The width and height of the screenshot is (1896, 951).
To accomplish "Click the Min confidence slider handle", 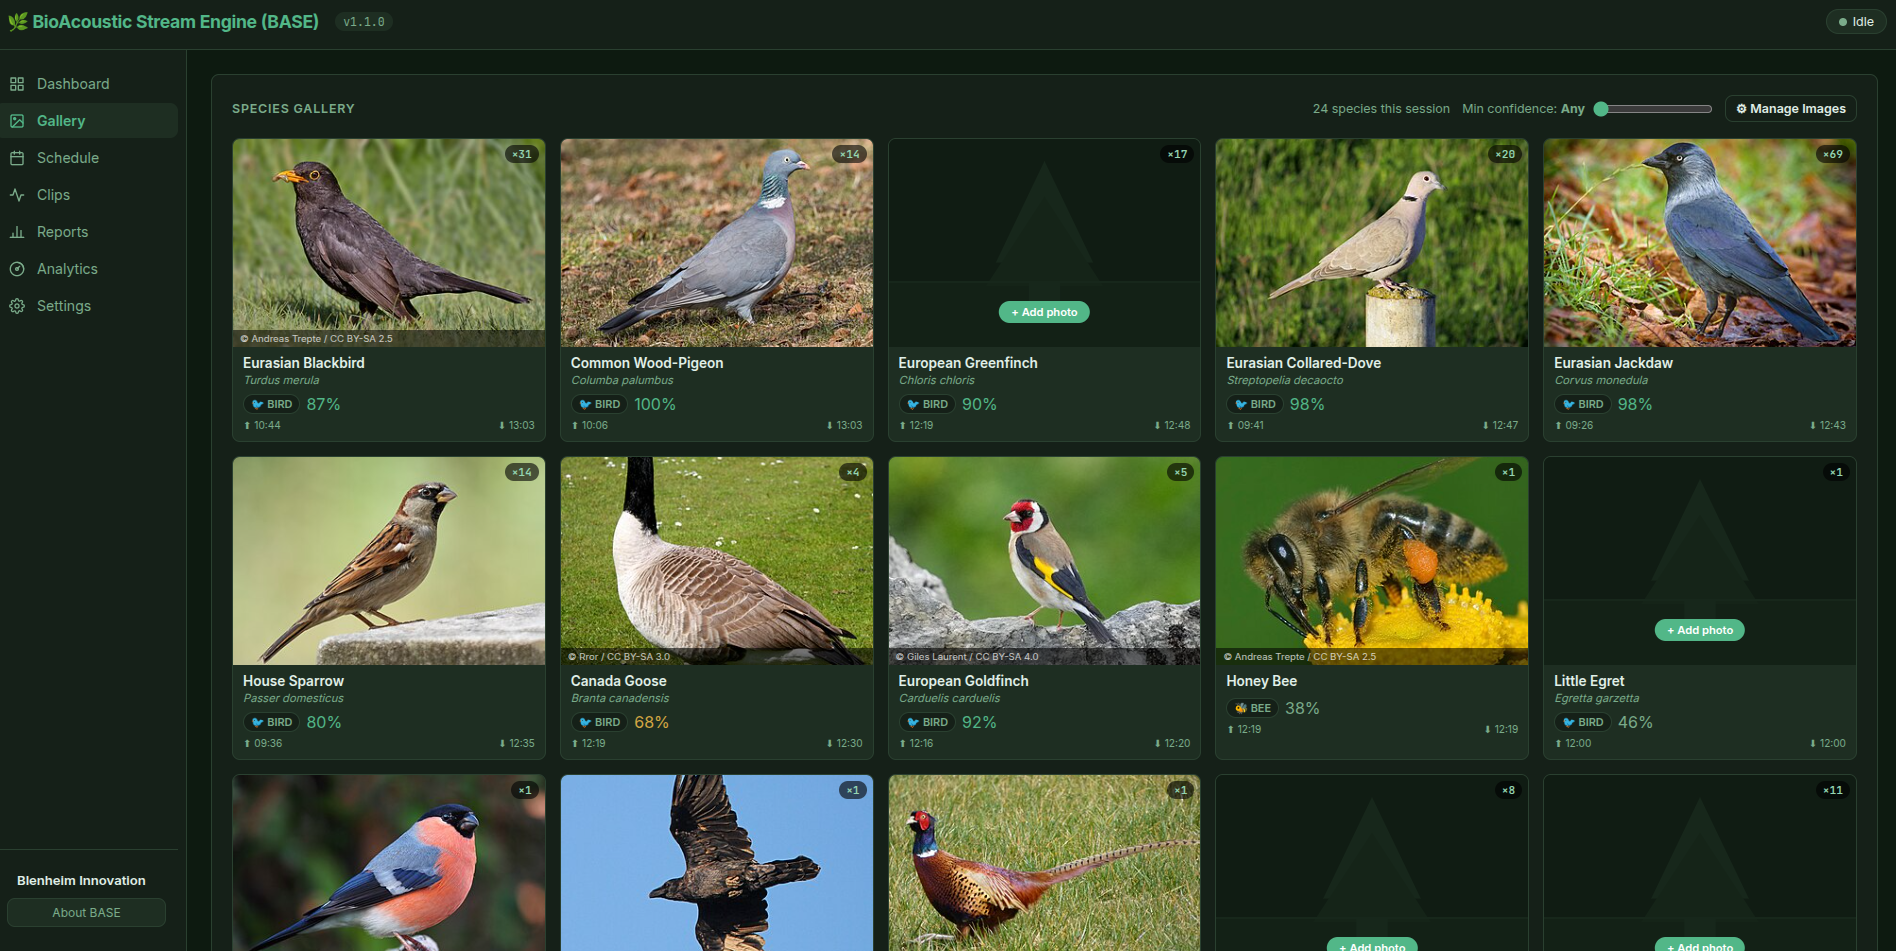I will coord(1601,109).
